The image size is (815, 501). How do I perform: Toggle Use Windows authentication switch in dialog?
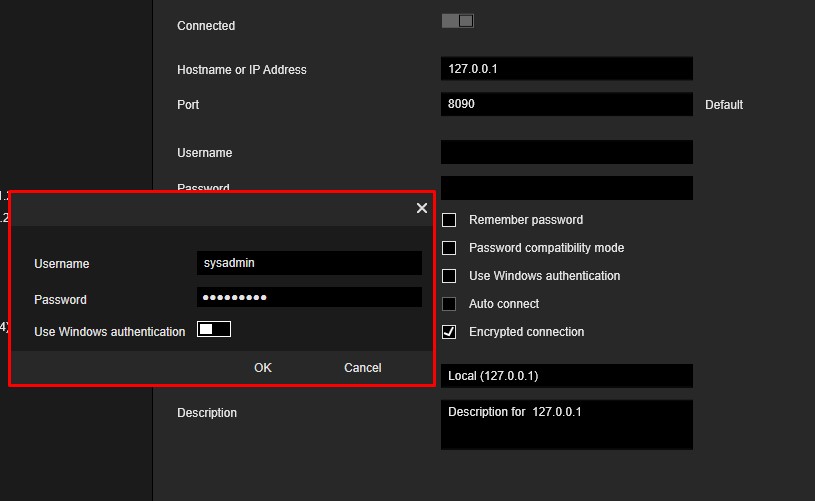tap(214, 329)
